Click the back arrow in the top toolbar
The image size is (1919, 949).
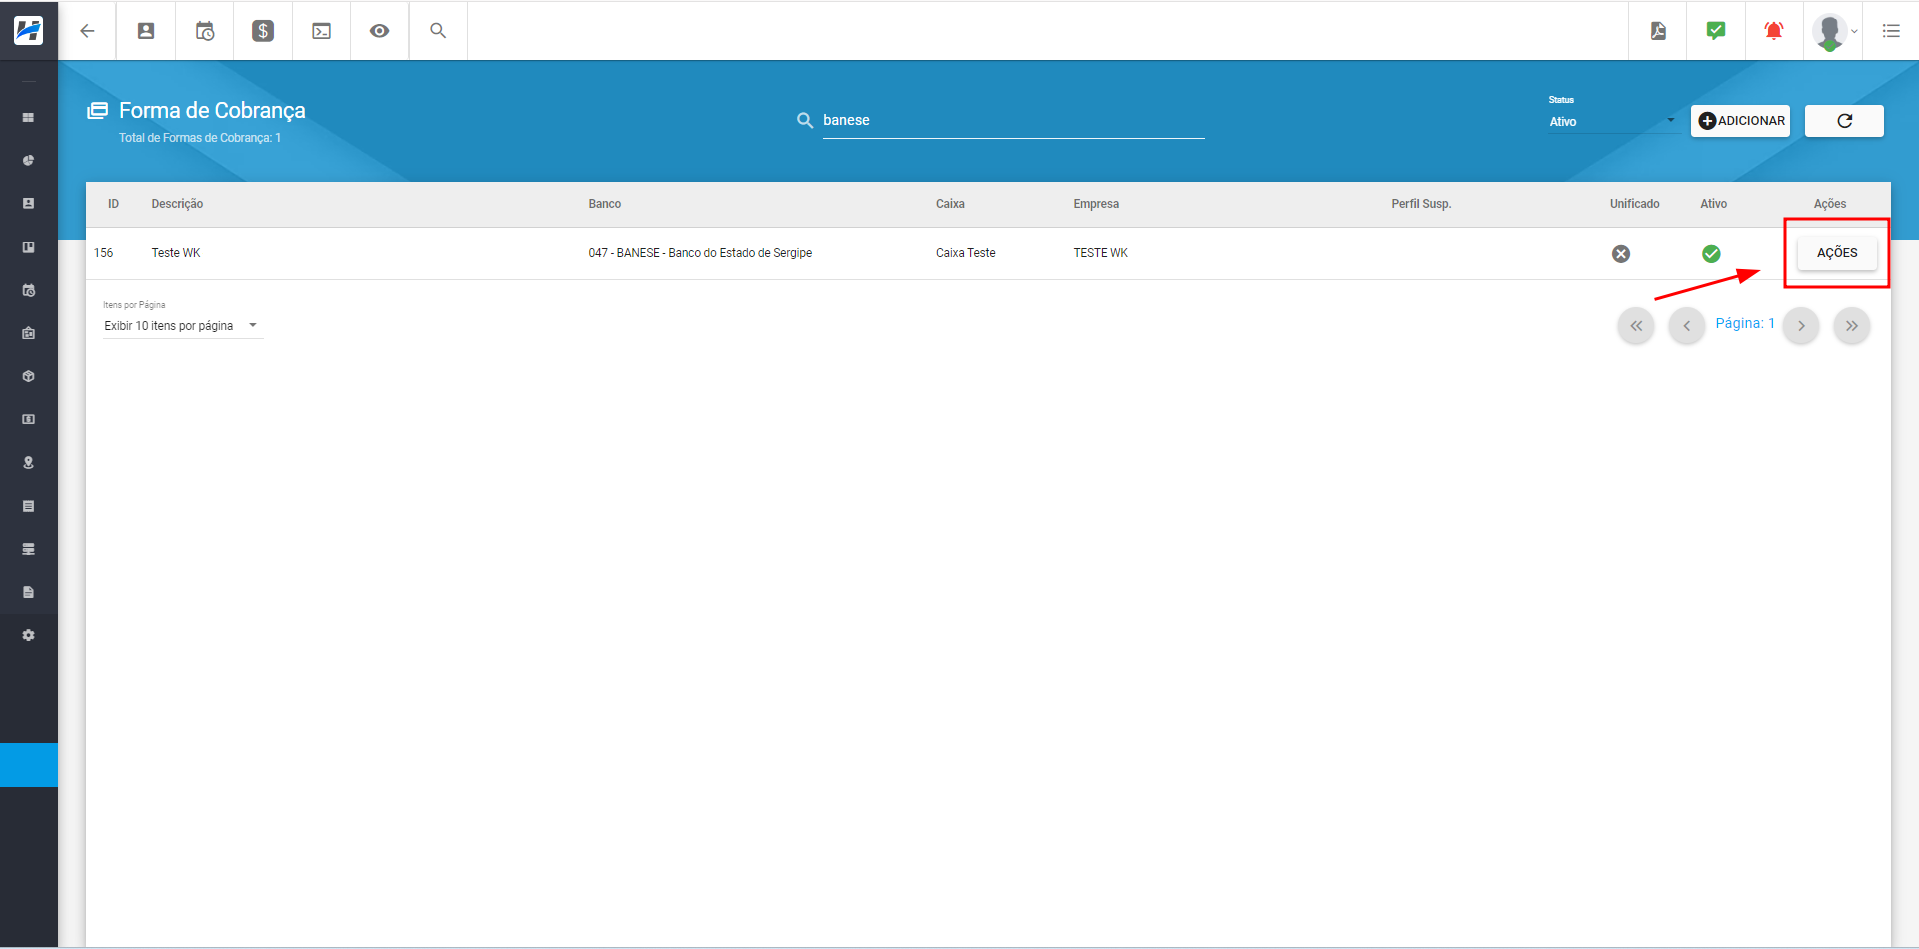click(87, 31)
